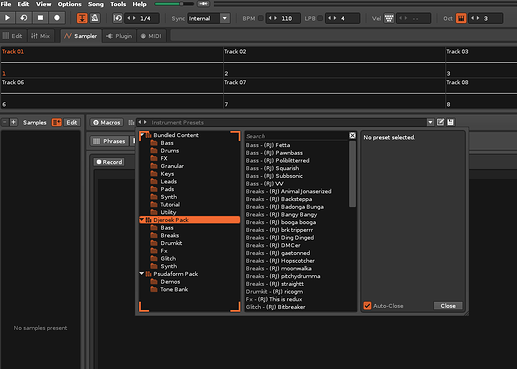The width and height of the screenshot is (517, 369).
Task: Toggle block loop icon beside 1/4
Action: [x=118, y=18]
